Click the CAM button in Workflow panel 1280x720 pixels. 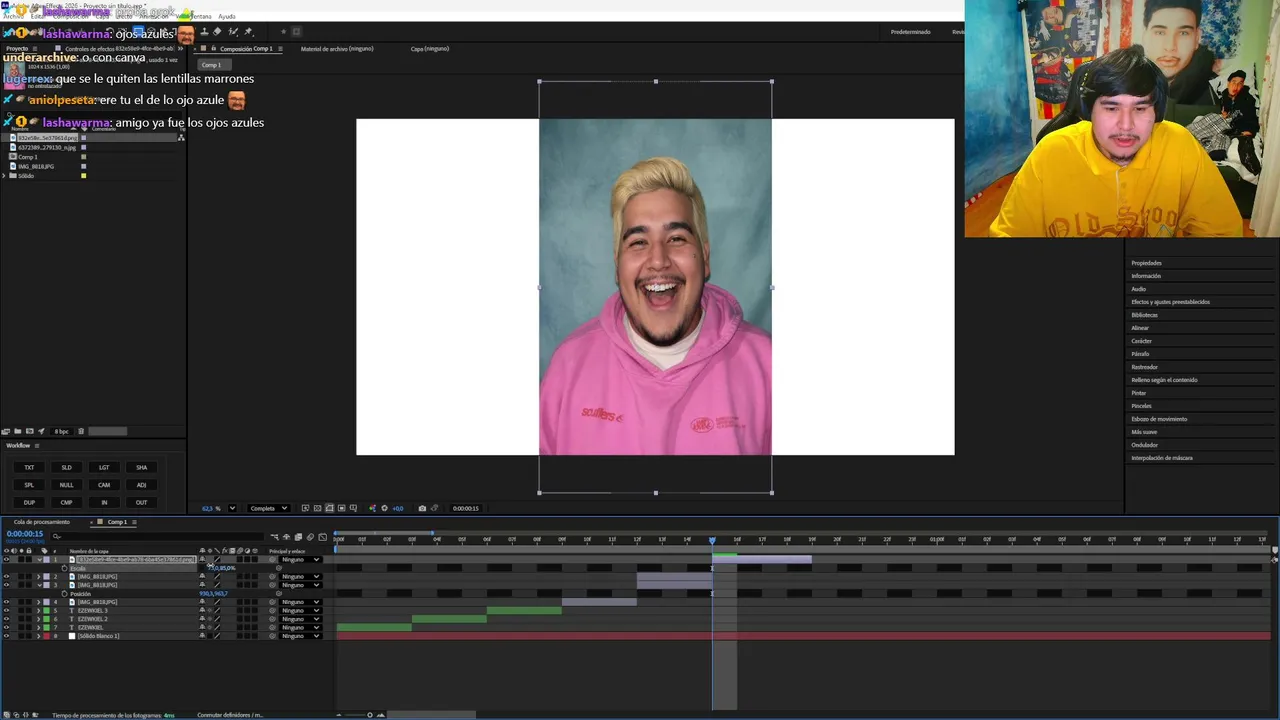click(x=104, y=485)
